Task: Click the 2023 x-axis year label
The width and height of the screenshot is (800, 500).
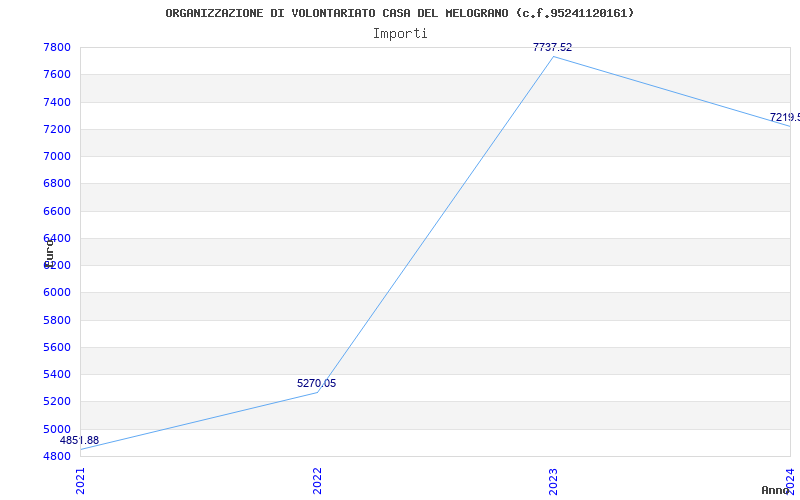Action: (x=554, y=481)
